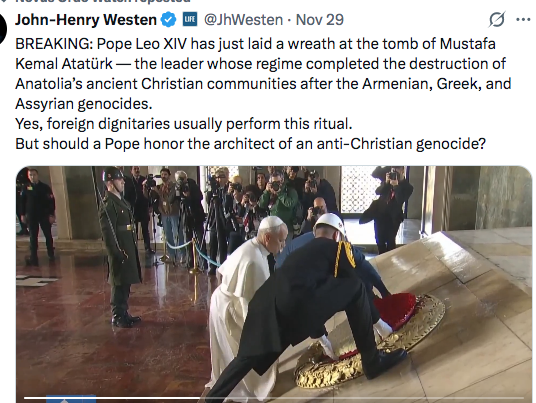
Task: Click "Kemal Atatürk" in the tweet body
Action: tap(64, 64)
